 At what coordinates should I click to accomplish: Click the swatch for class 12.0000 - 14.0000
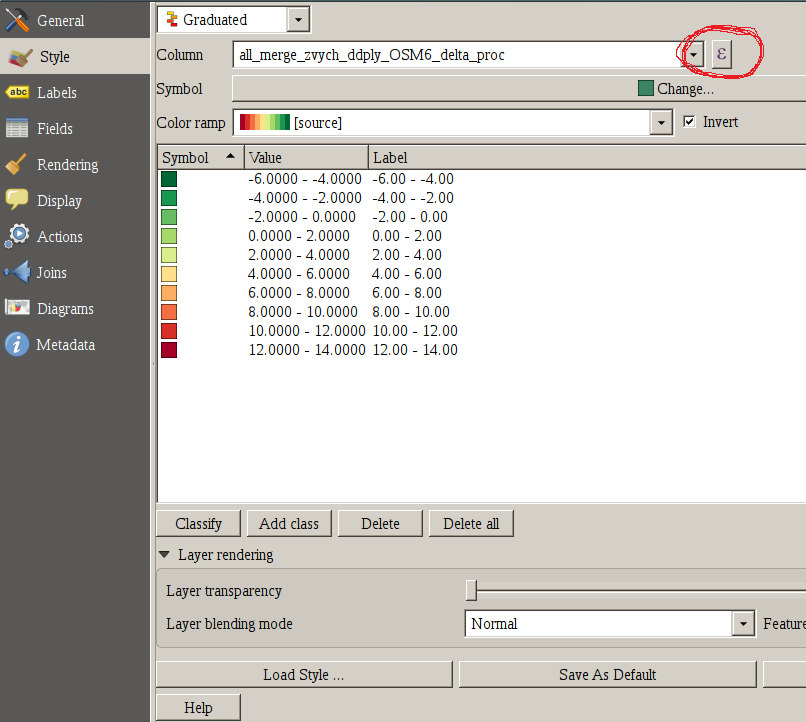169,350
